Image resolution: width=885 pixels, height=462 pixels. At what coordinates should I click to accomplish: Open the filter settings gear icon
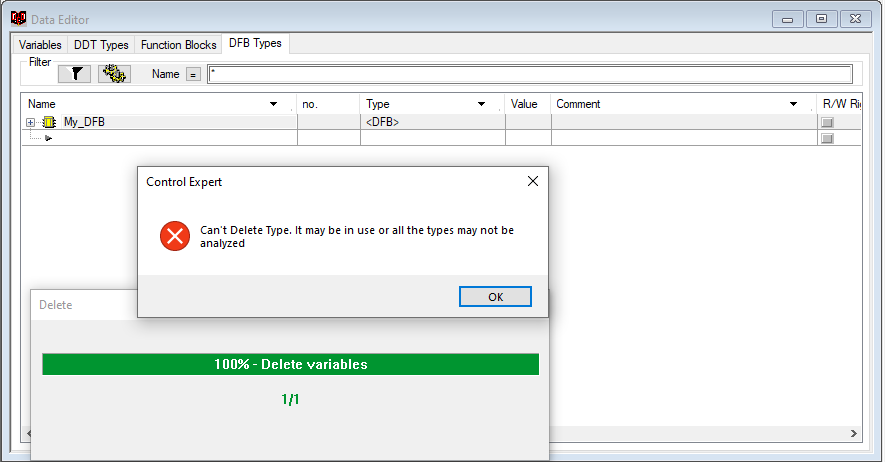click(115, 74)
